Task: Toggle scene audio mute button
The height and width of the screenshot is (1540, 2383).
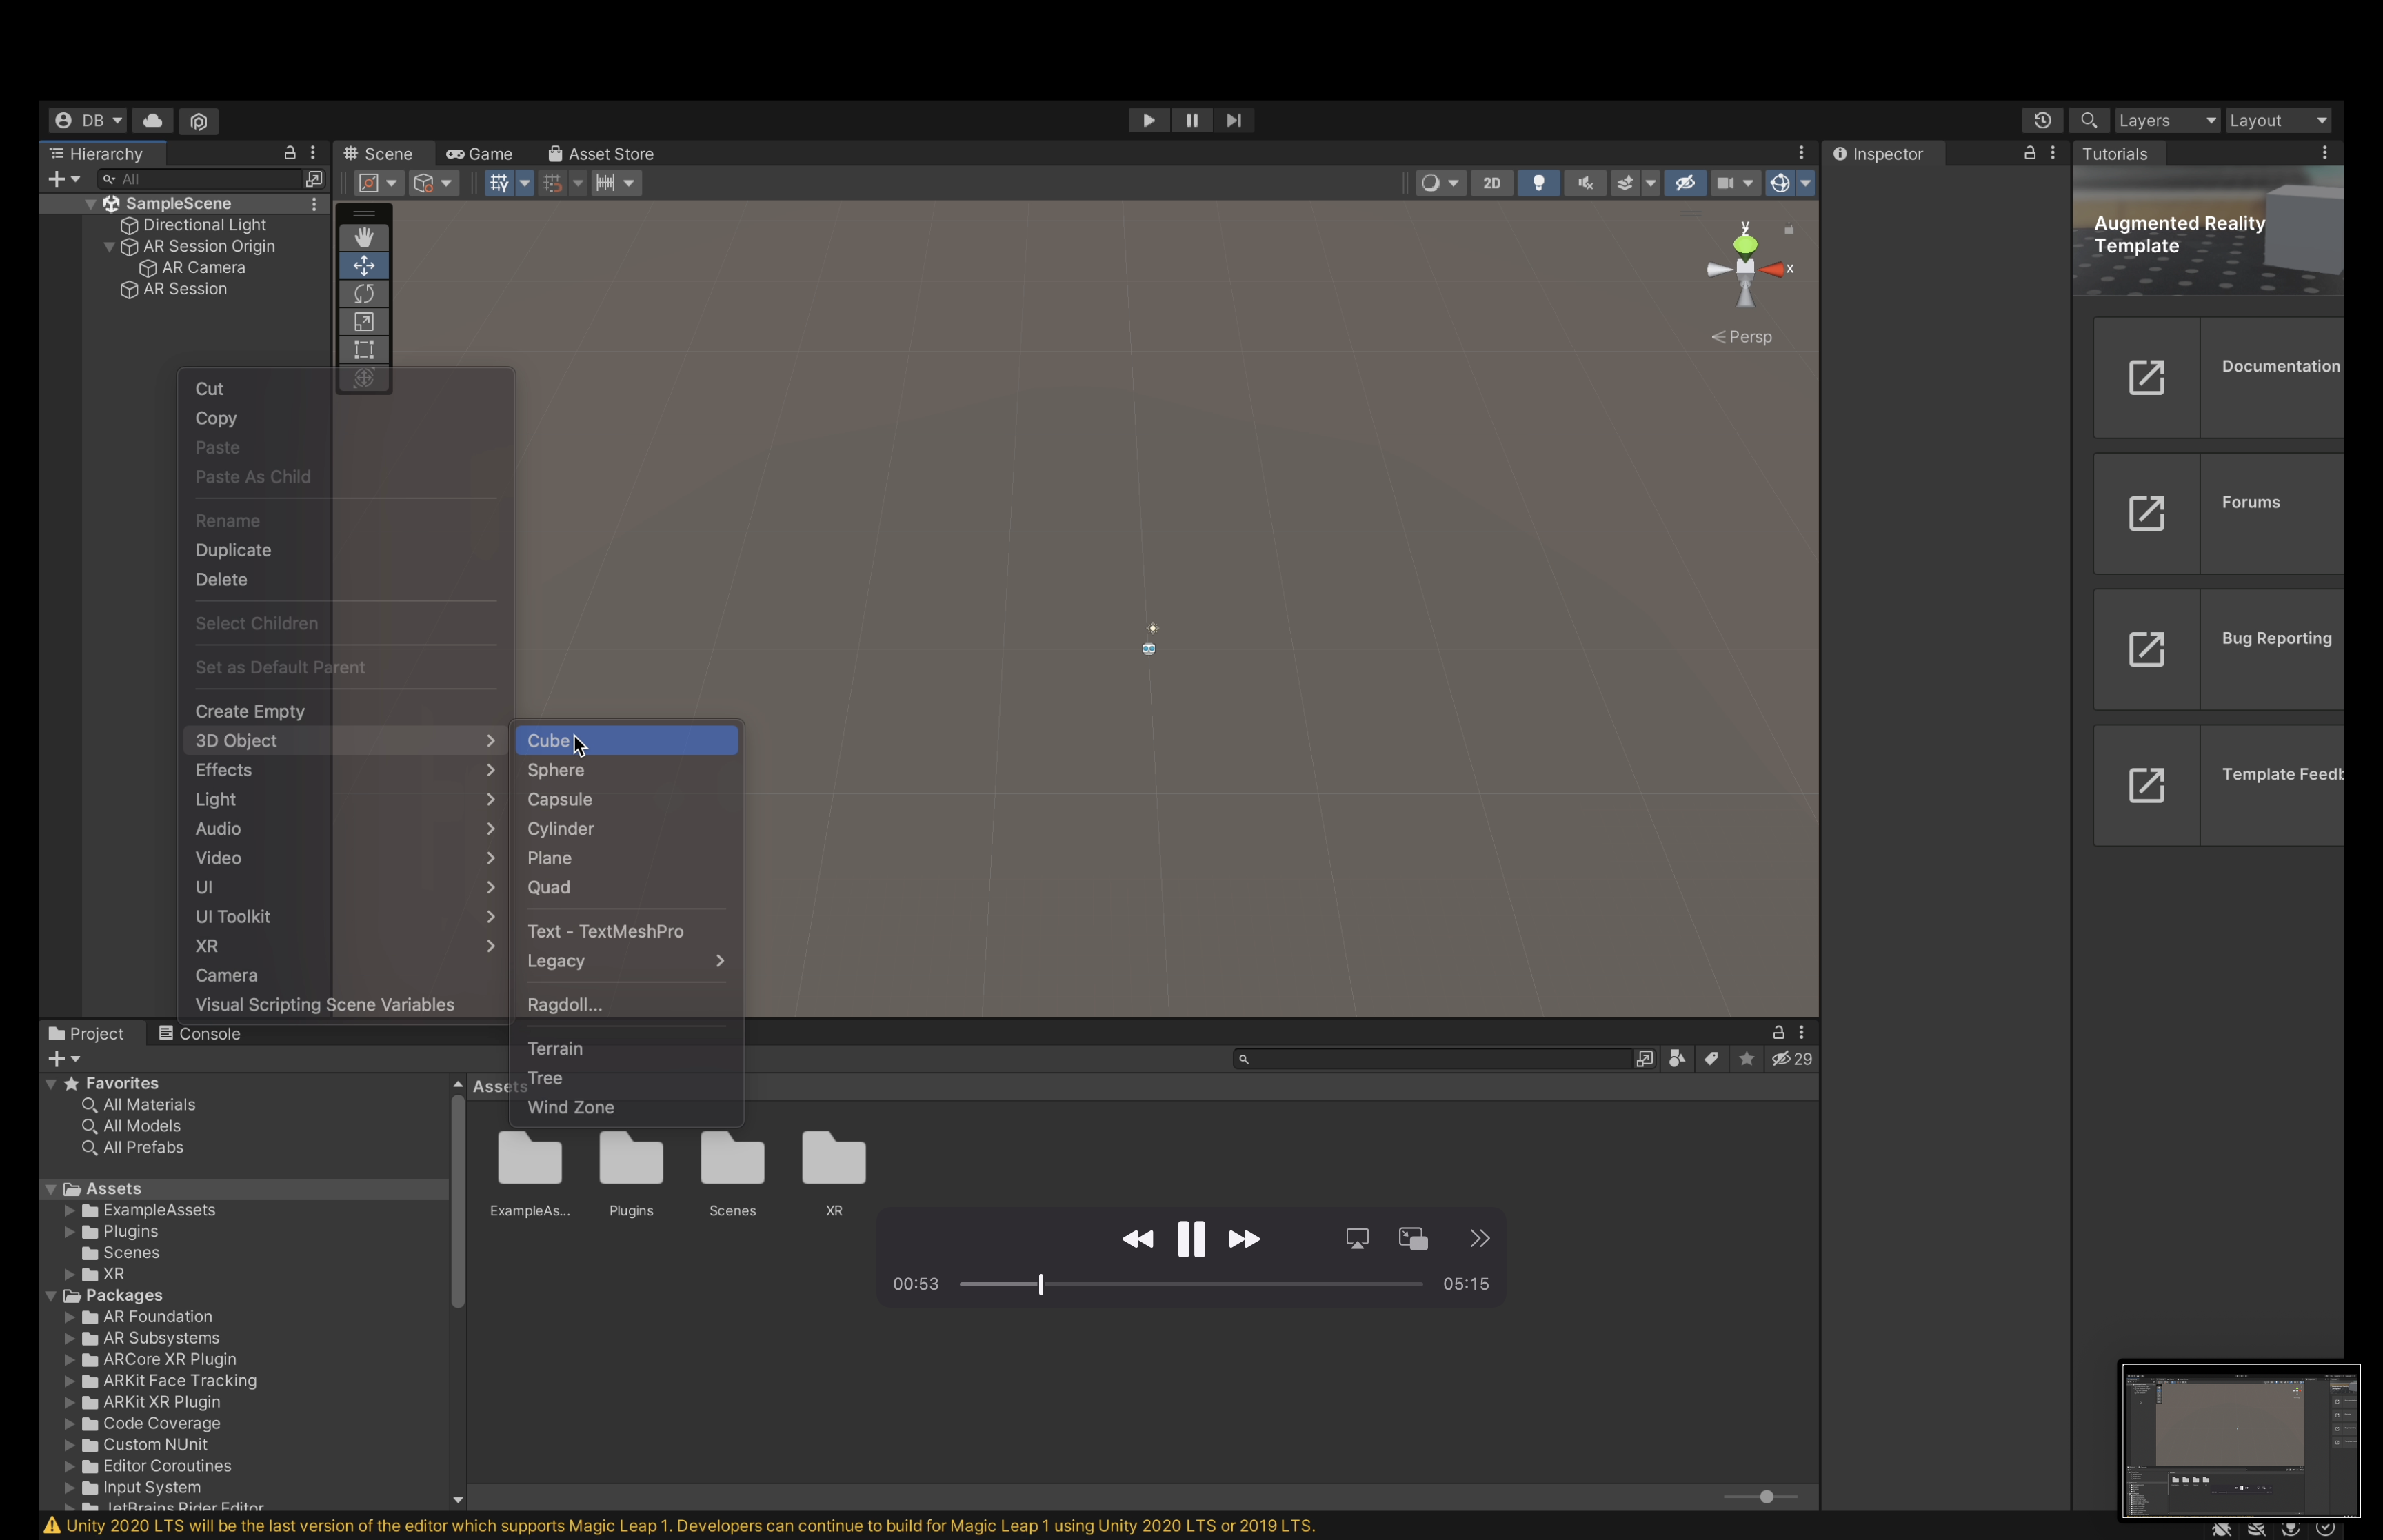Action: (1585, 183)
